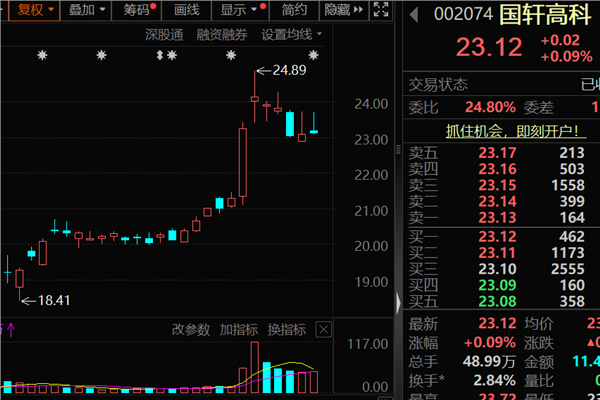Select the 画线 drawing tool
600x400 pixels.
click(187, 10)
